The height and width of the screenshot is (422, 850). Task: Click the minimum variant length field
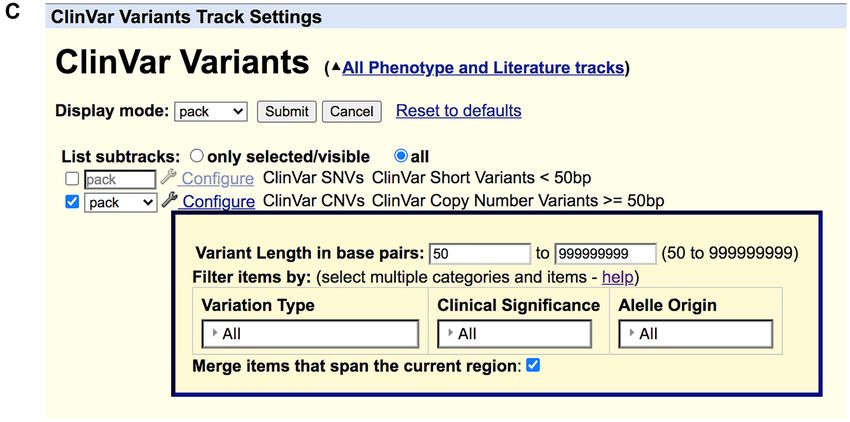click(480, 254)
